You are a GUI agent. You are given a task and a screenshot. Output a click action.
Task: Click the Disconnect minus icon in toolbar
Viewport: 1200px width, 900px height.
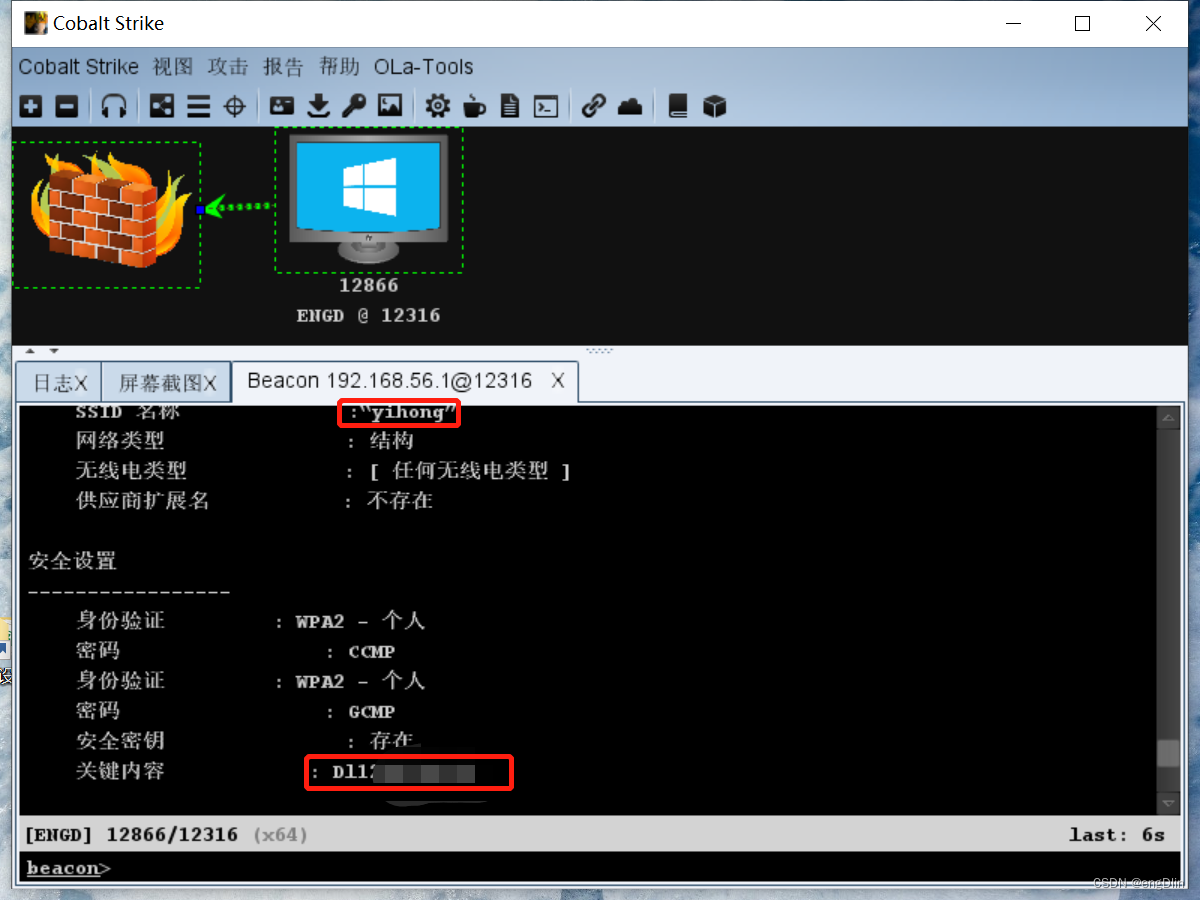[66, 105]
